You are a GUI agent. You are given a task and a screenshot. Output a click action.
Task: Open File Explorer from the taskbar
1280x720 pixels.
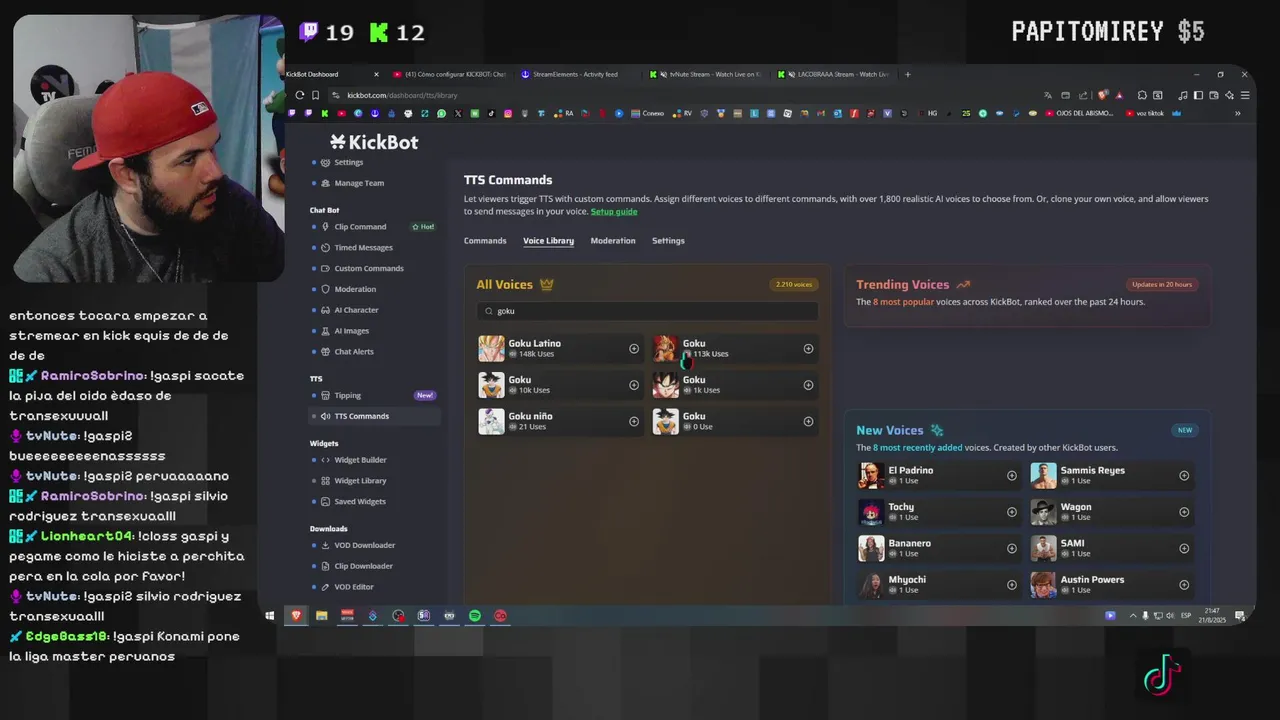click(x=321, y=615)
